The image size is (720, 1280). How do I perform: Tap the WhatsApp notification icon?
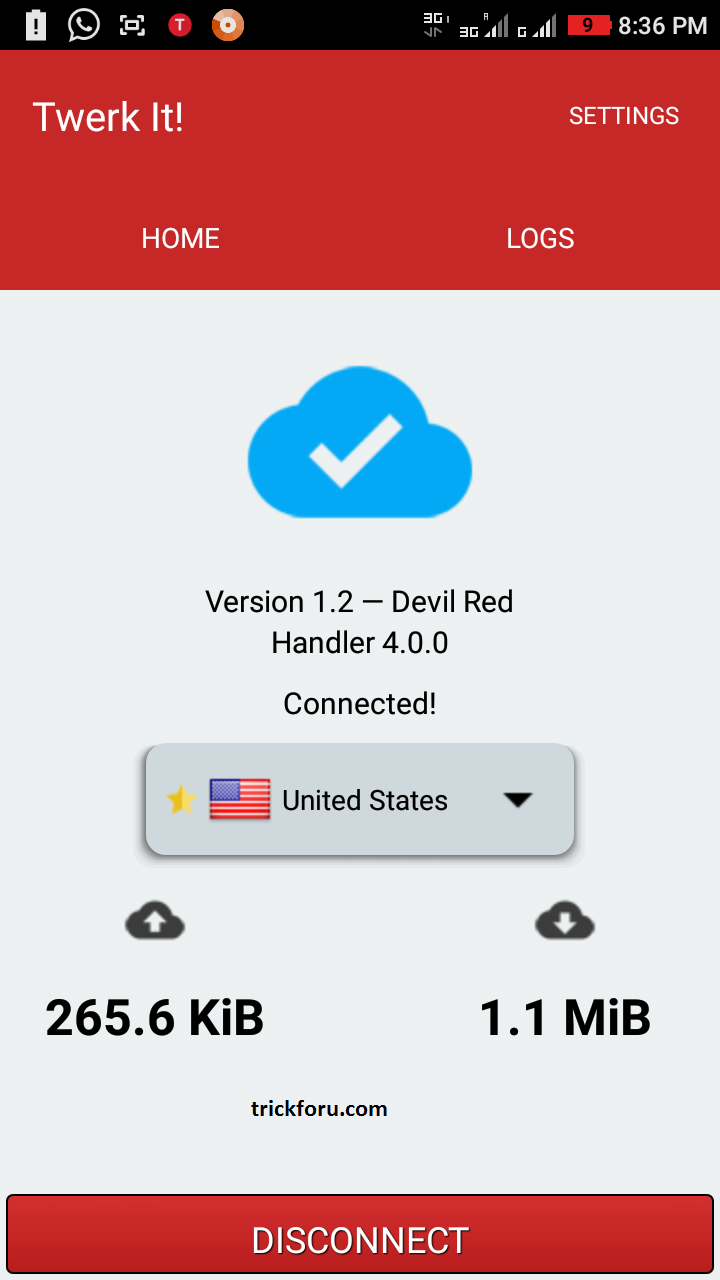tap(84, 25)
